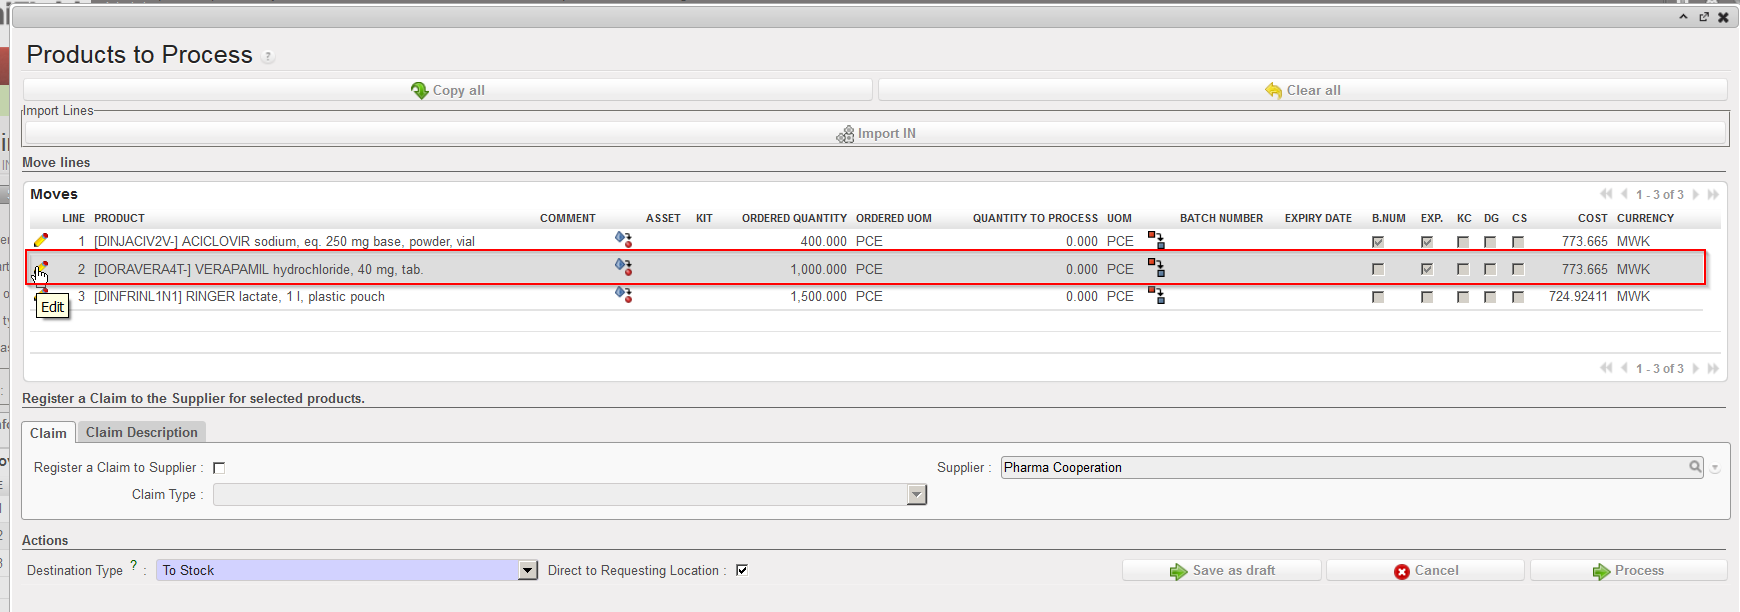Viewport: 1740px width, 612px height.
Task: Enable Register a Claim to Supplier checkbox
Action: [x=219, y=468]
